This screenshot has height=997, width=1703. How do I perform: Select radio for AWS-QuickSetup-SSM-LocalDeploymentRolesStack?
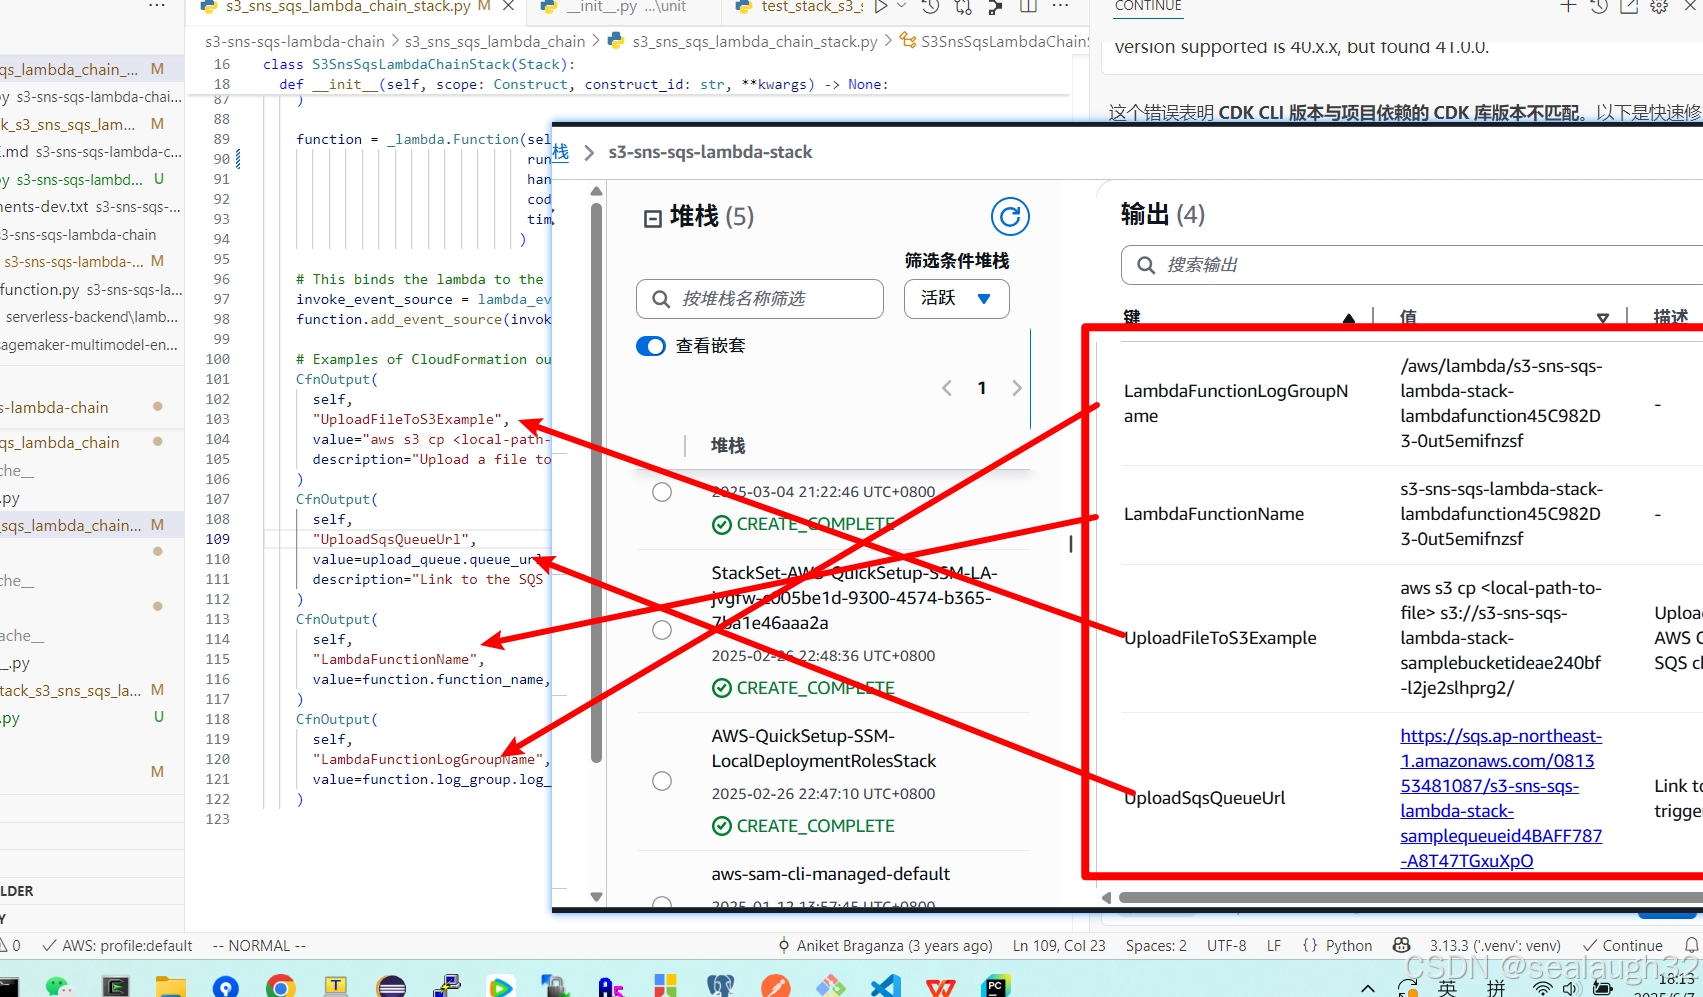coord(662,781)
